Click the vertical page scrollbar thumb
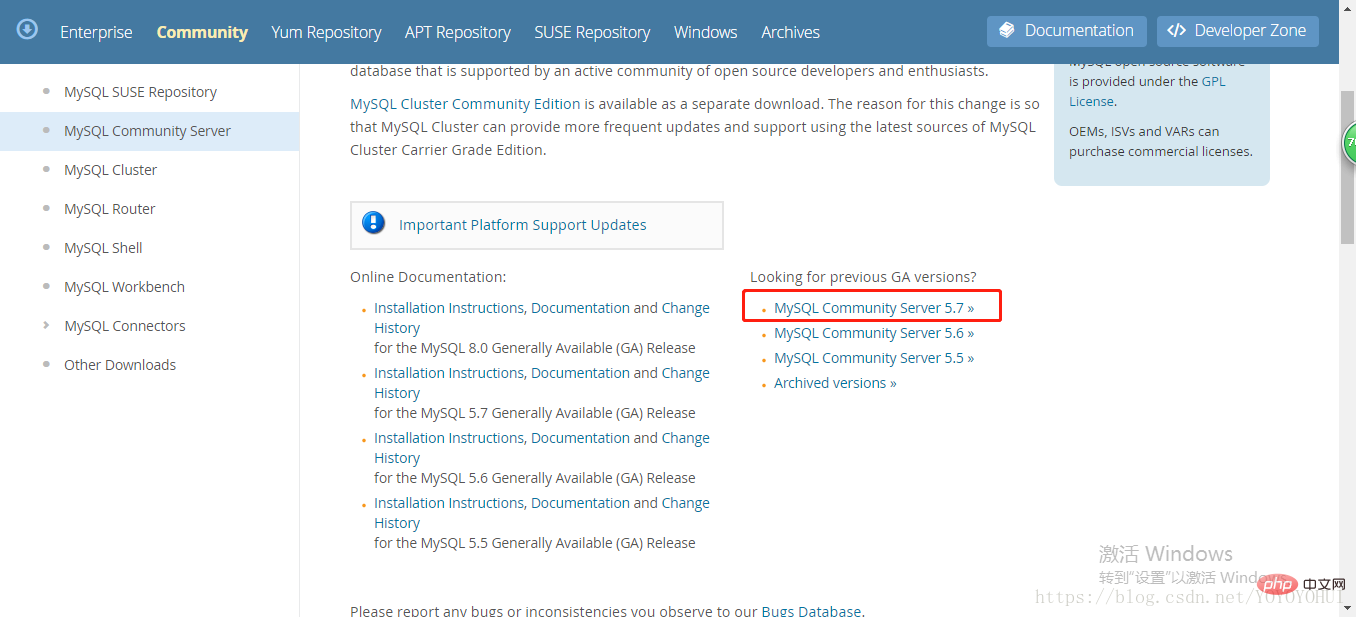 [x=1347, y=165]
